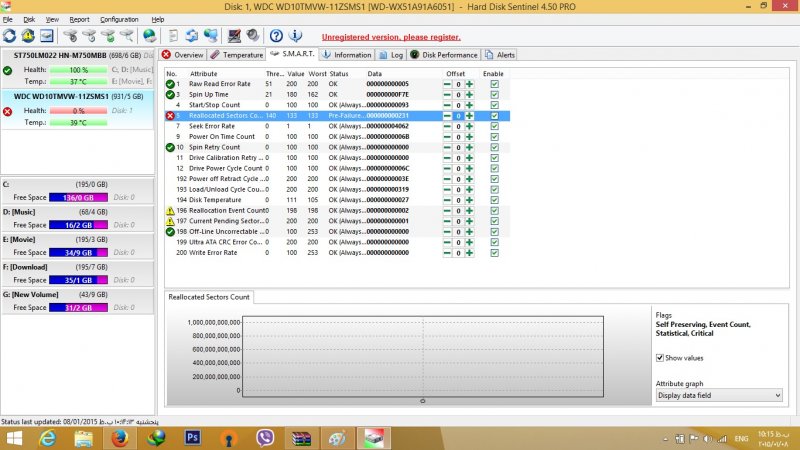Click the disk panel view toolbar icon
Image resolution: width=800 pixels, height=450 pixels.
(x=47, y=36)
